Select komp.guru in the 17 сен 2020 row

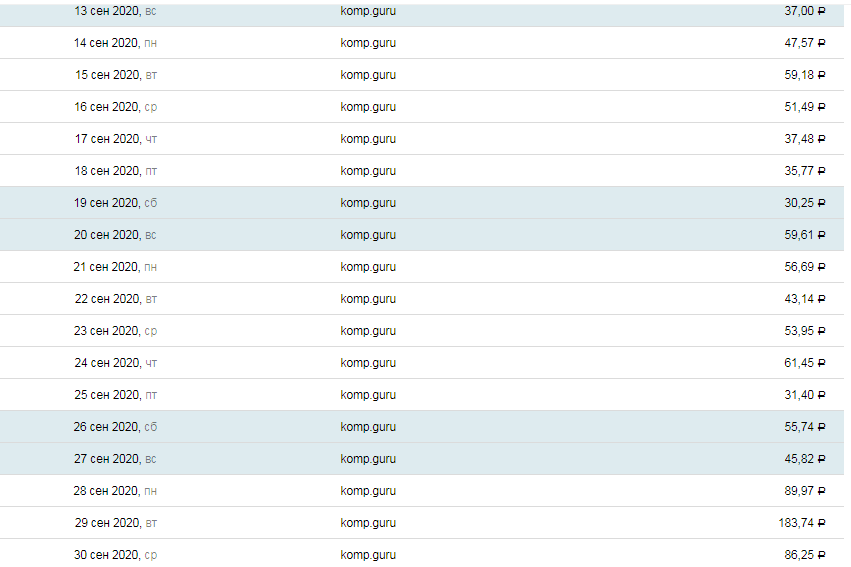(x=368, y=139)
